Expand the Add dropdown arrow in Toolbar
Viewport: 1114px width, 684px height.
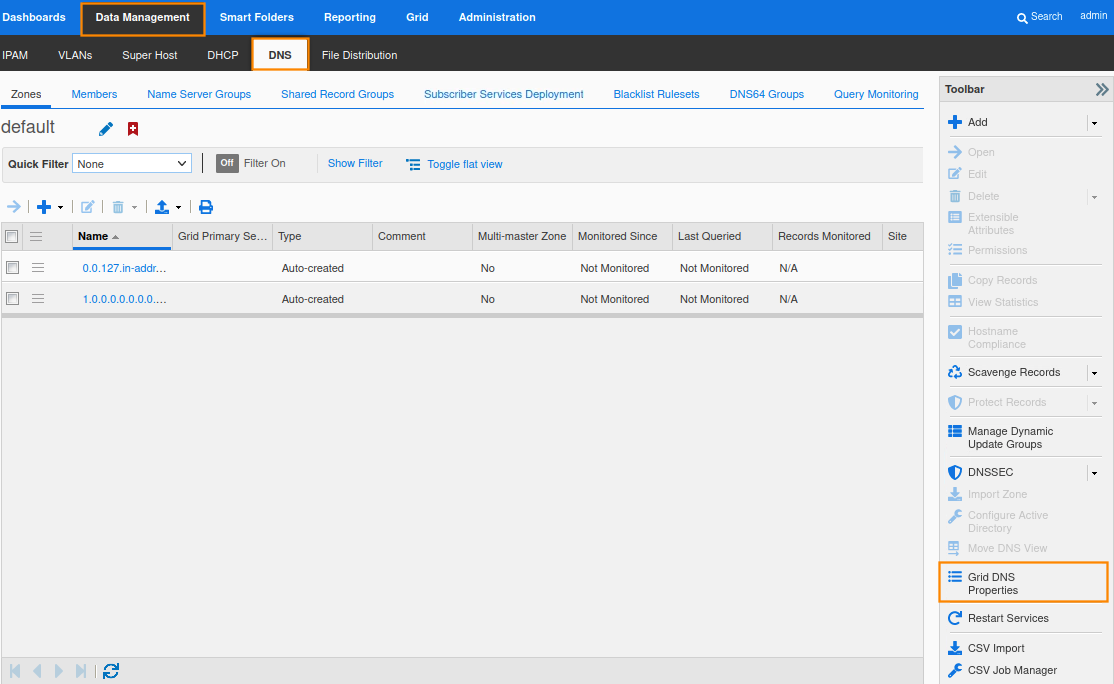[1094, 123]
